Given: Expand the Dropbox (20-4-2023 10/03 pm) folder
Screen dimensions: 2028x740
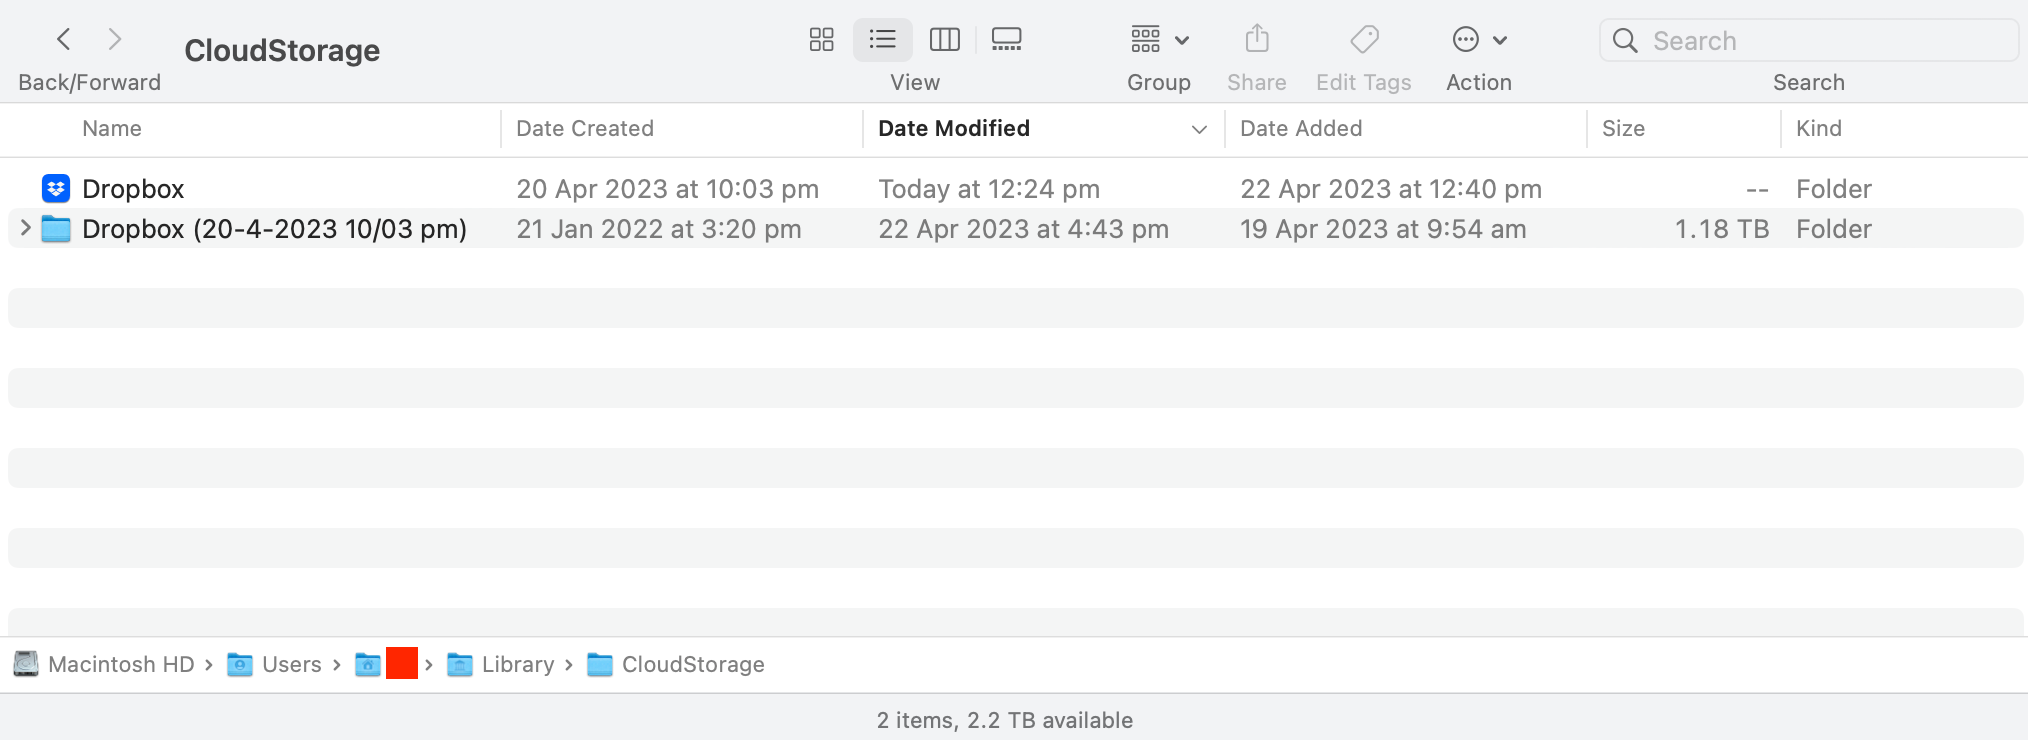Looking at the screenshot, I should (25, 228).
